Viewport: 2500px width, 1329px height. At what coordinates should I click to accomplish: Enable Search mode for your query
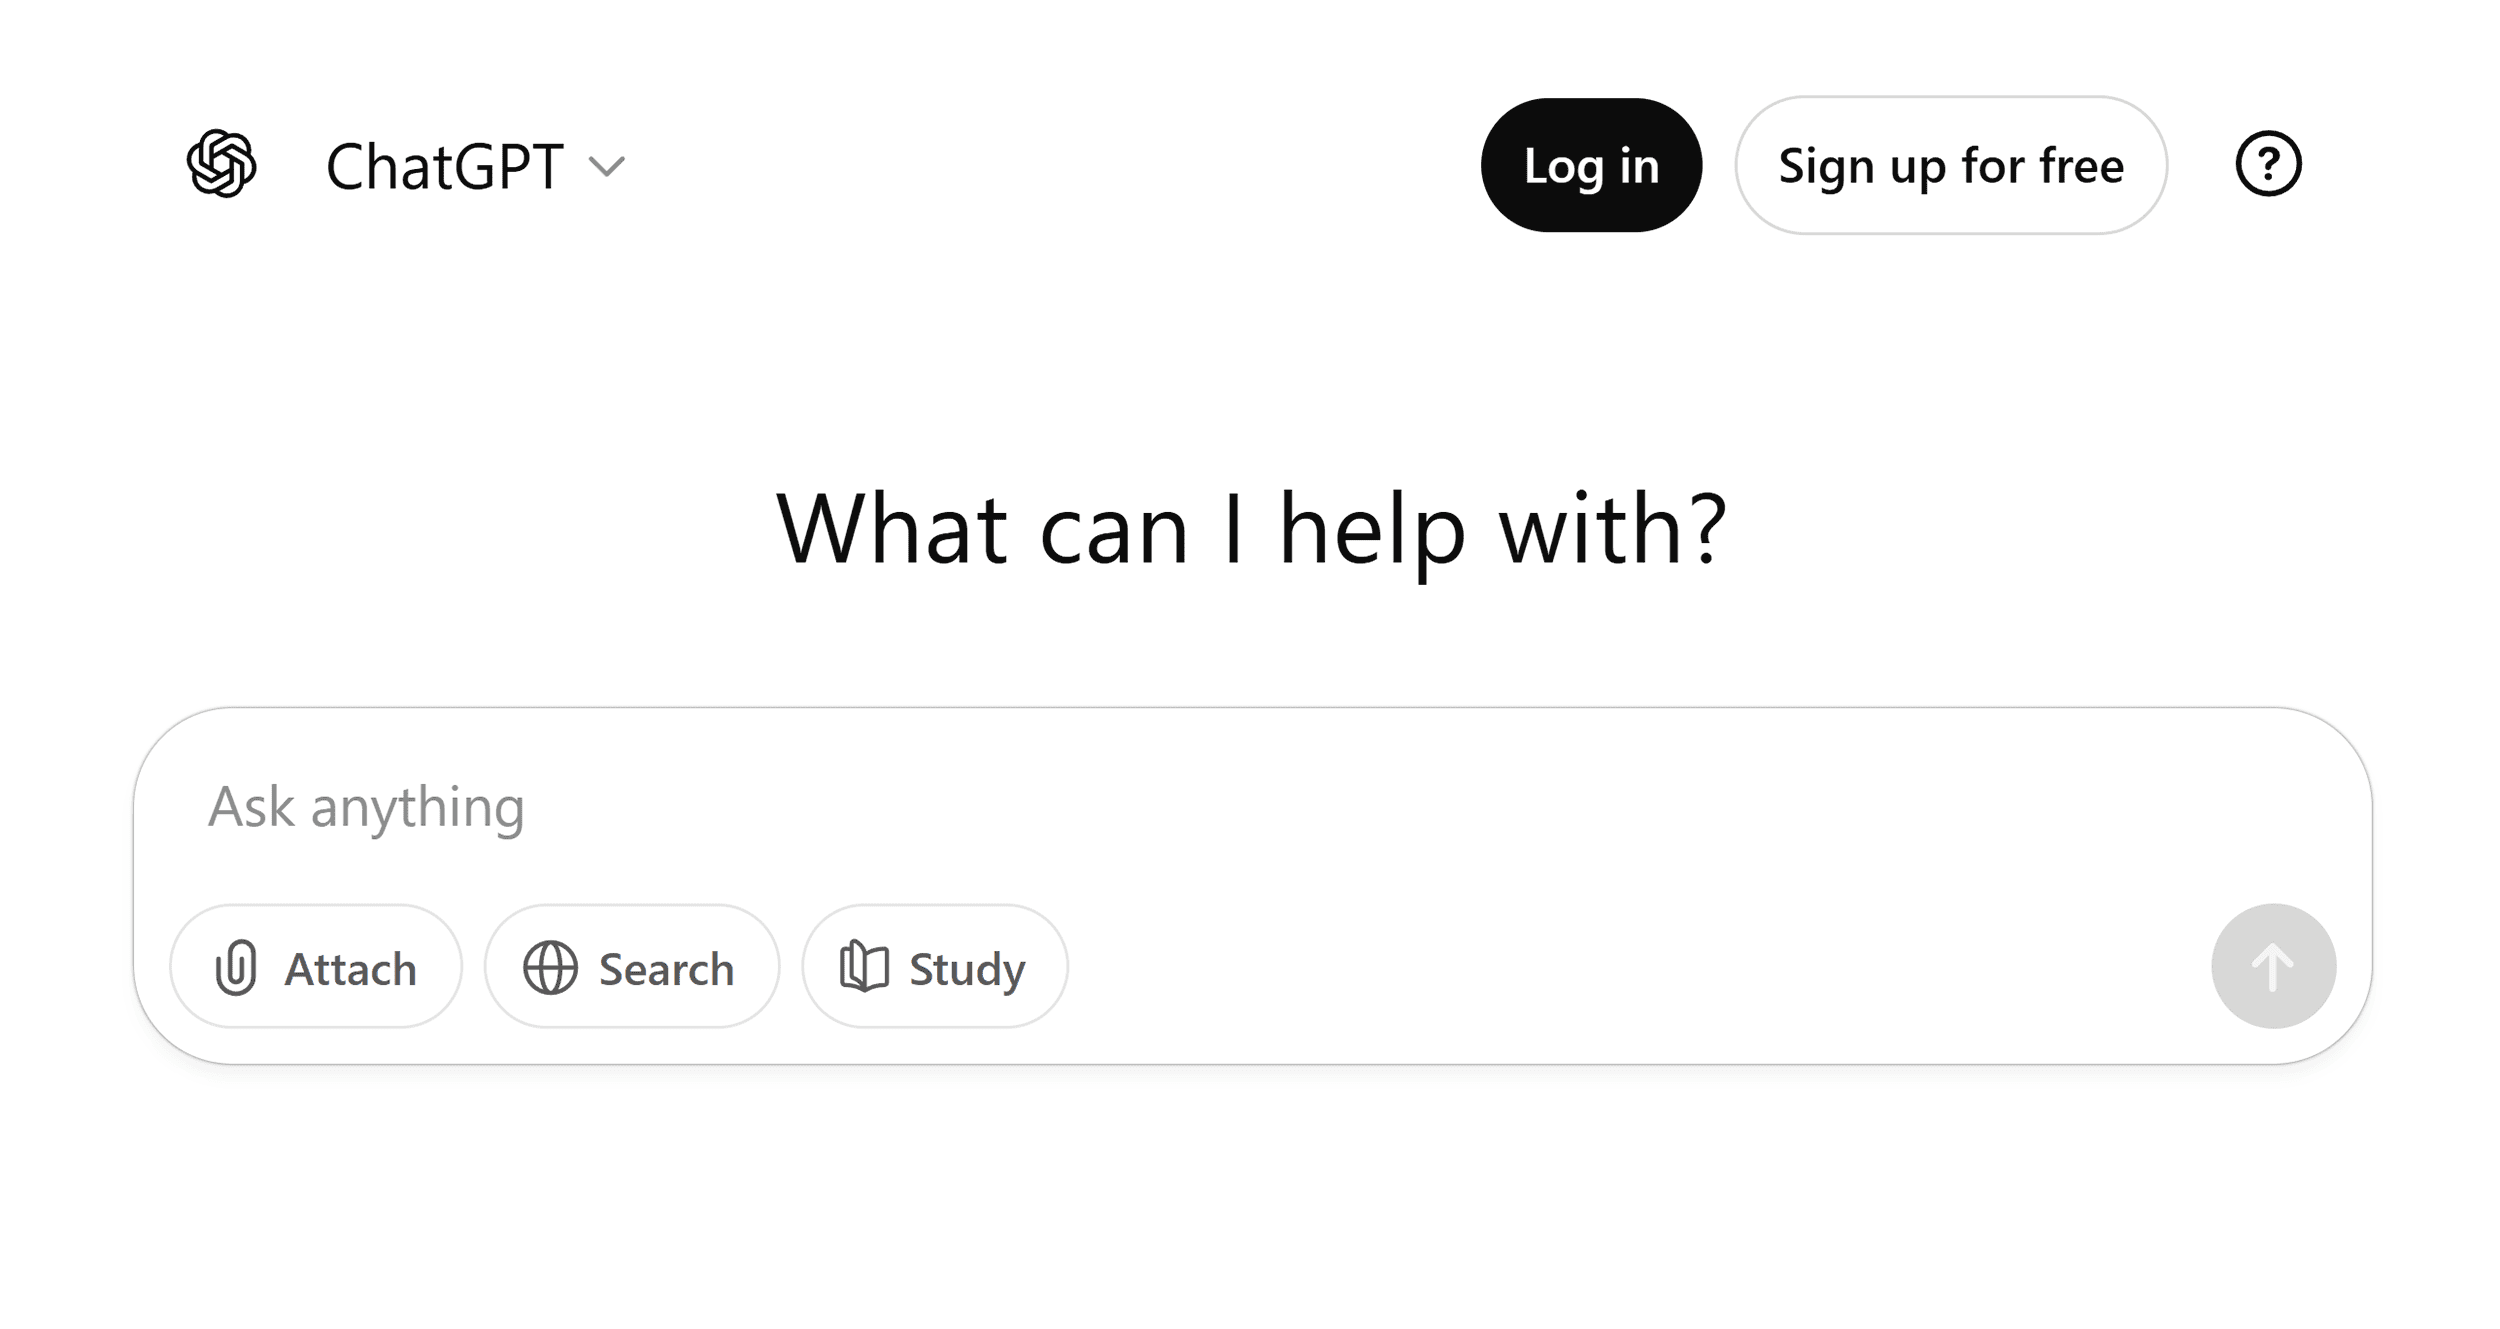click(631, 966)
